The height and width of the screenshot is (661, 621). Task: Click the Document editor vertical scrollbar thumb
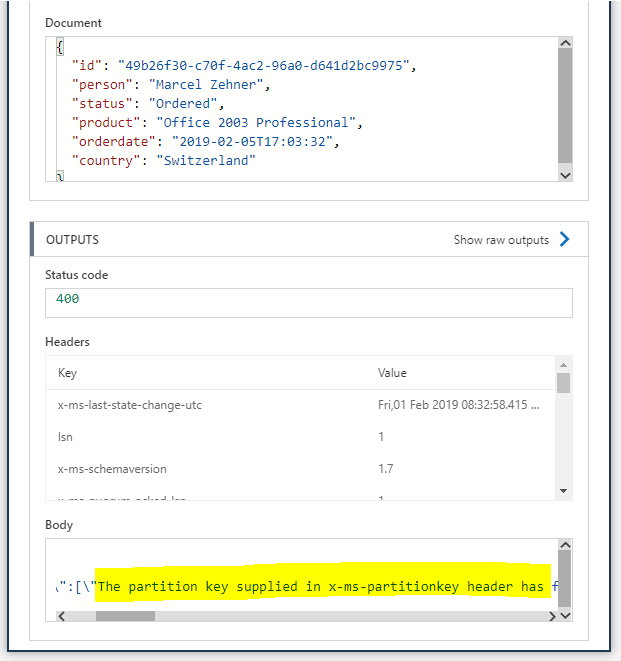pos(565,105)
